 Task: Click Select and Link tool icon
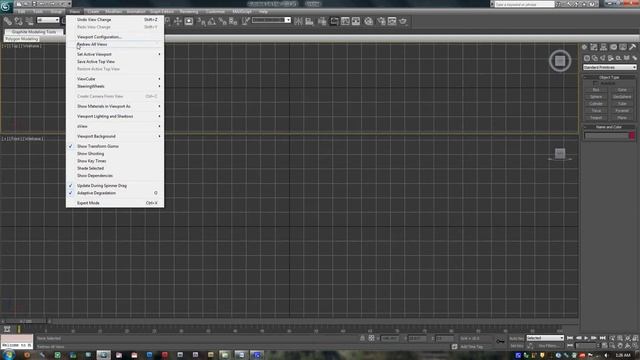click(x=8, y=21)
